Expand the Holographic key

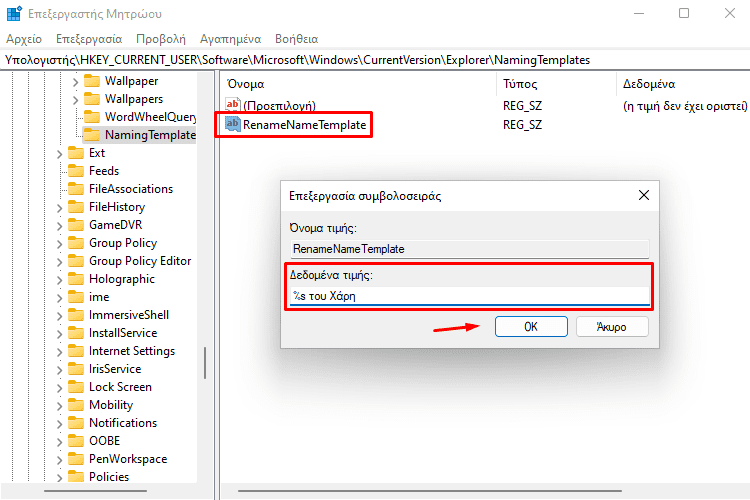59,280
